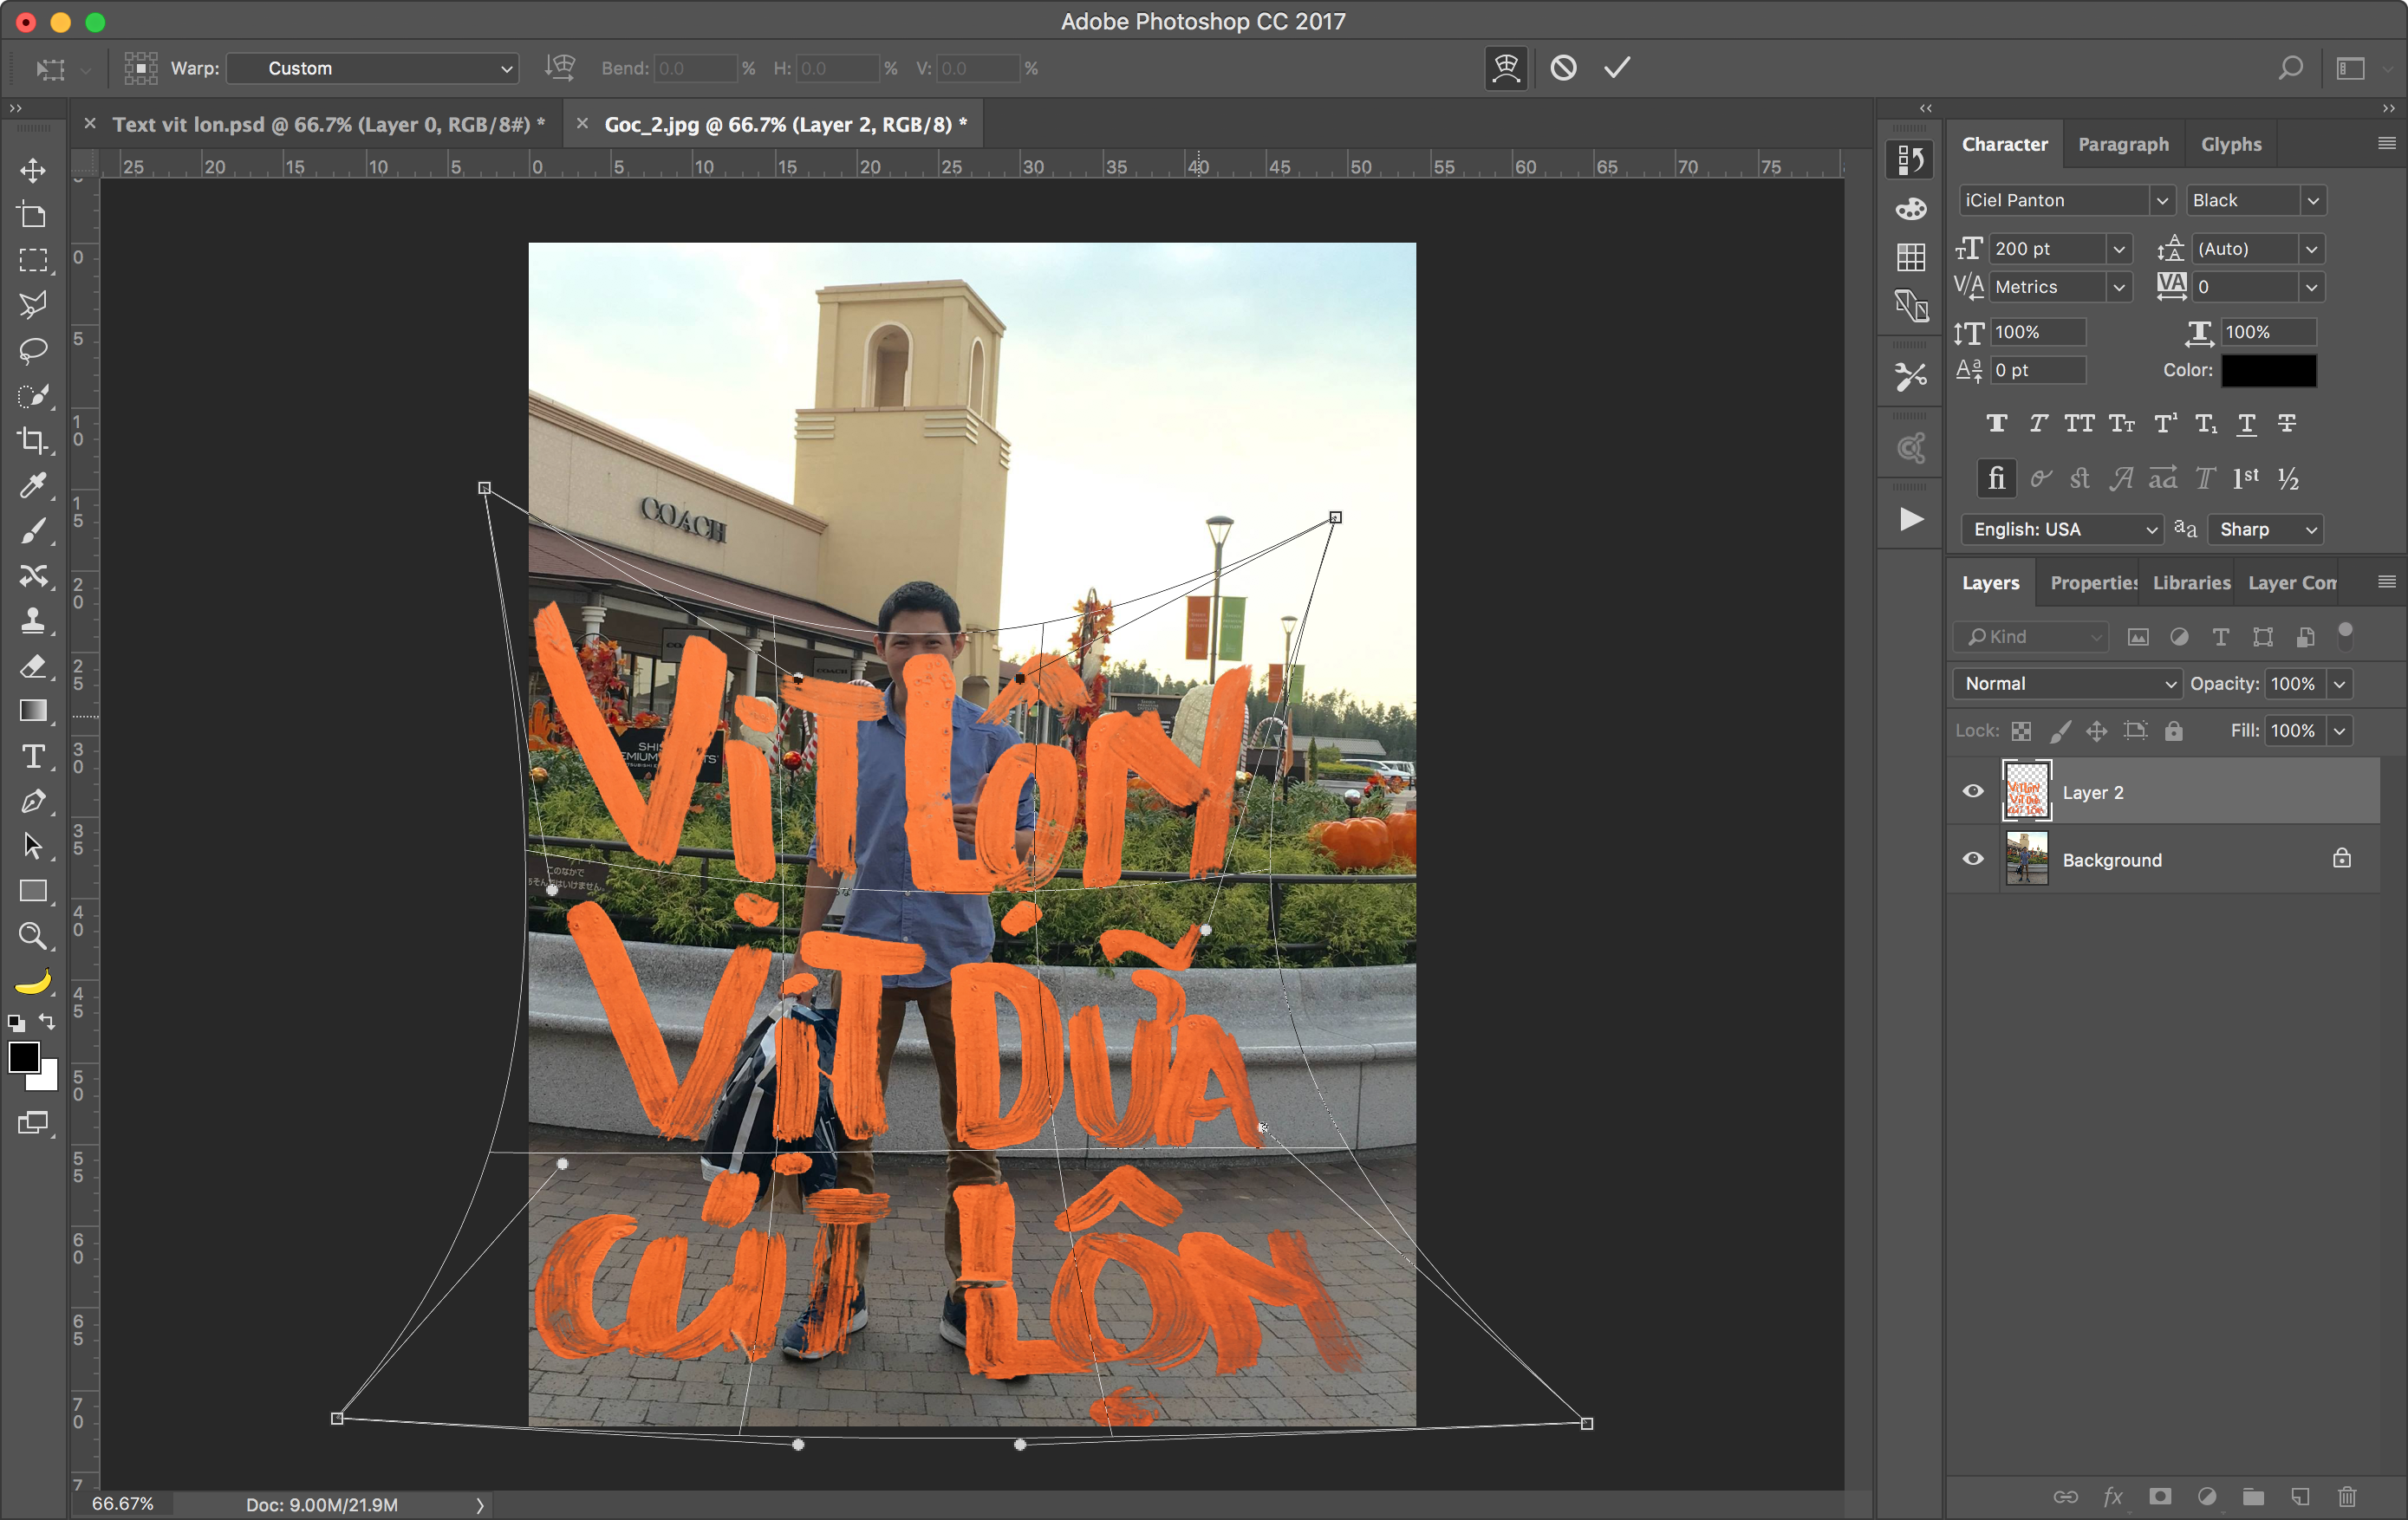Switch to the Layer Comps tab
This screenshot has height=1520, width=2408.
(x=2291, y=583)
